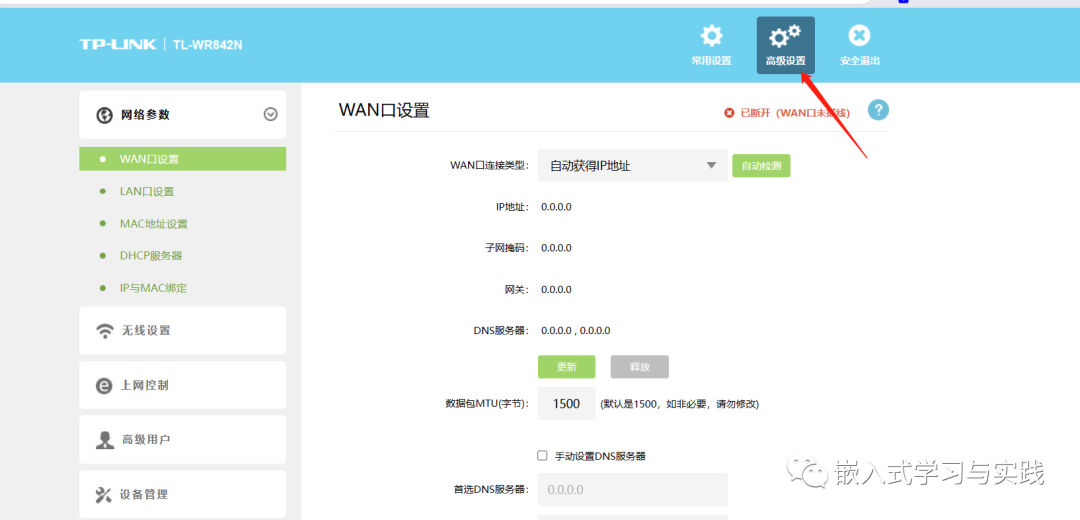Expand 上网控制 menu section
1080x520 pixels.
point(183,385)
